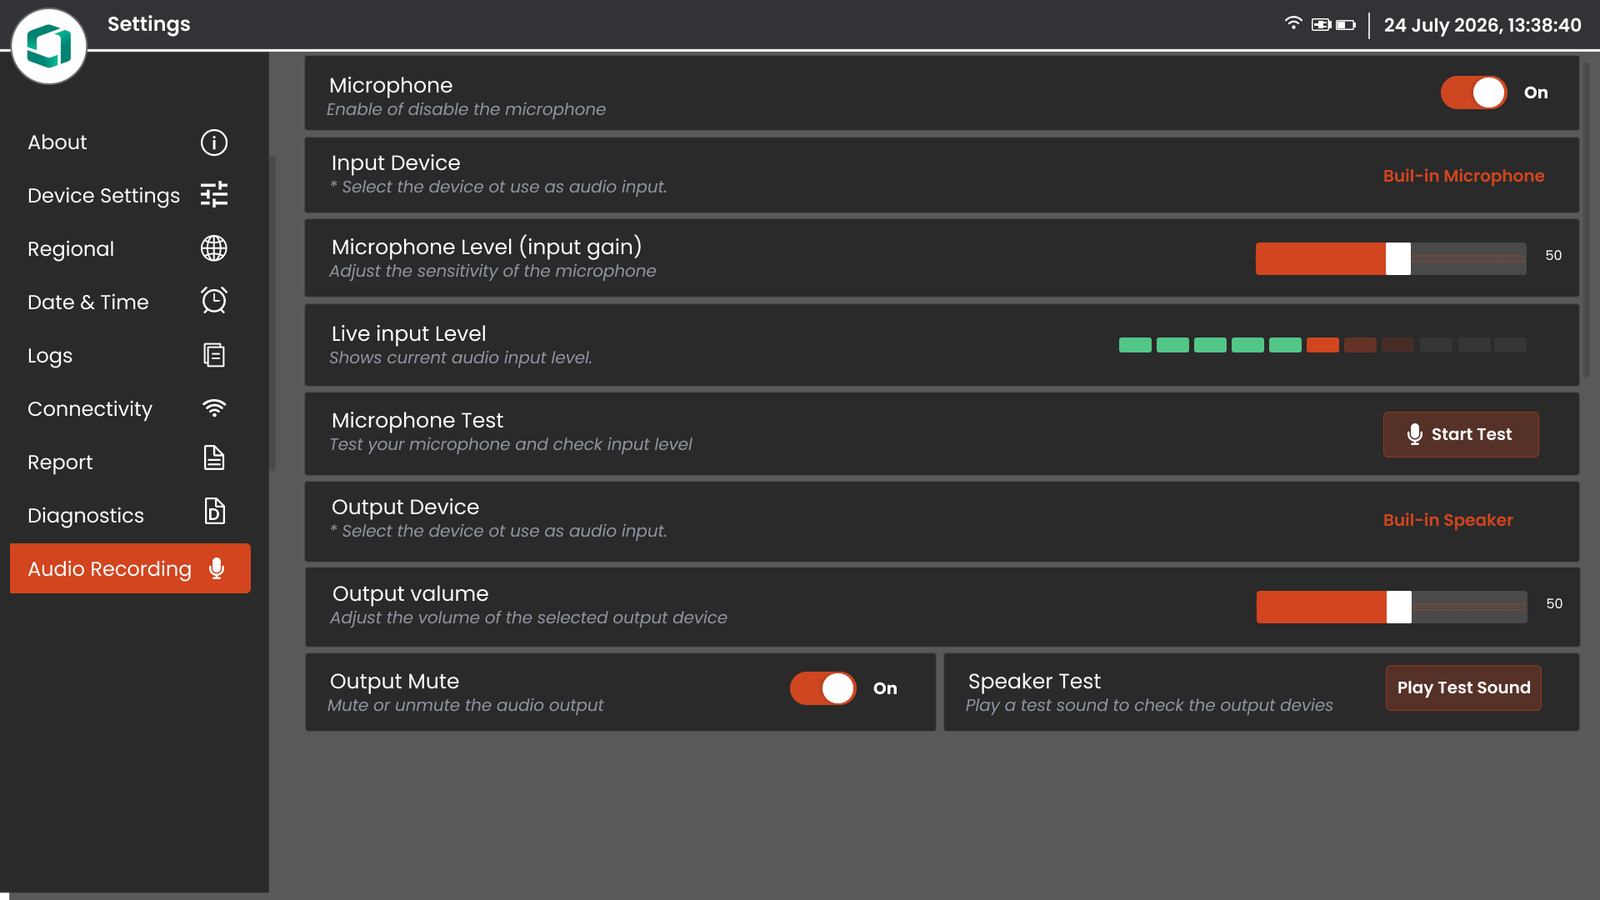Toggle the Microphone switch off
The width and height of the screenshot is (1600, 900).
(x=1473, y=93)
